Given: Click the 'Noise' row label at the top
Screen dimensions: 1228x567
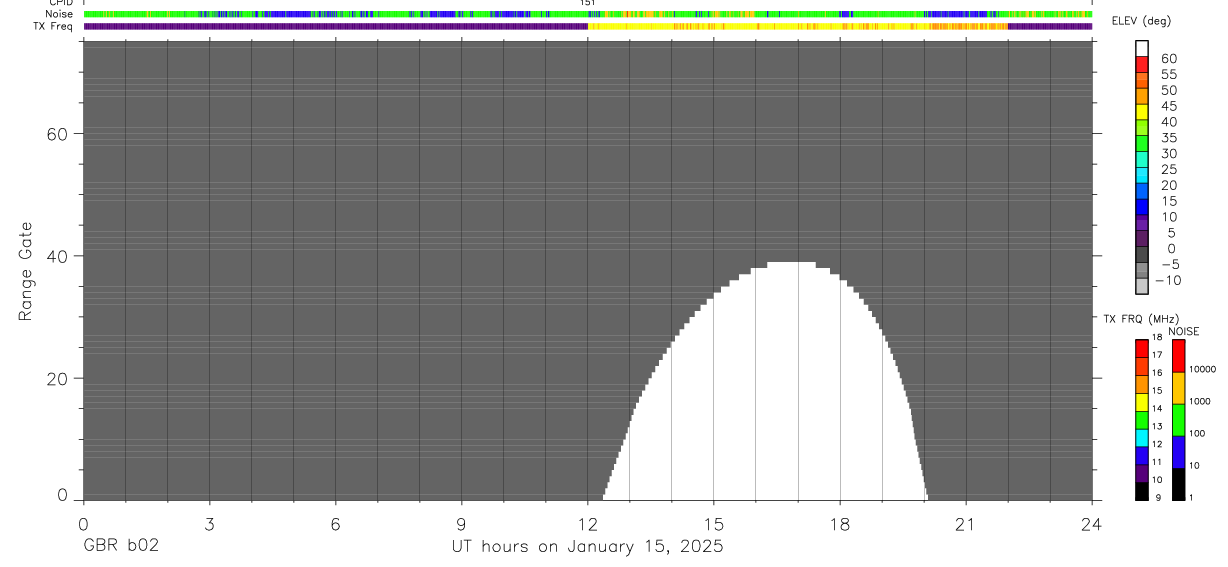Looking at the screenshot, I should pos(61,14).
